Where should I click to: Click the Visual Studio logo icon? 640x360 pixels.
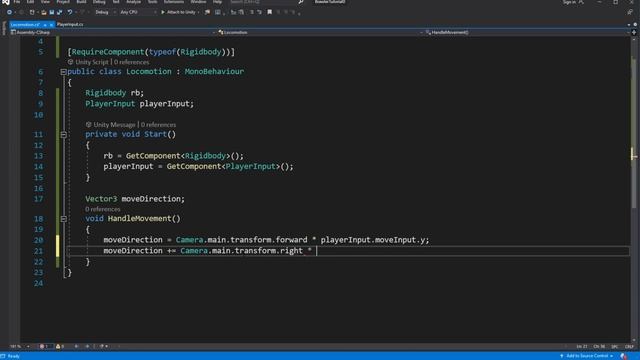coord(5,2)
